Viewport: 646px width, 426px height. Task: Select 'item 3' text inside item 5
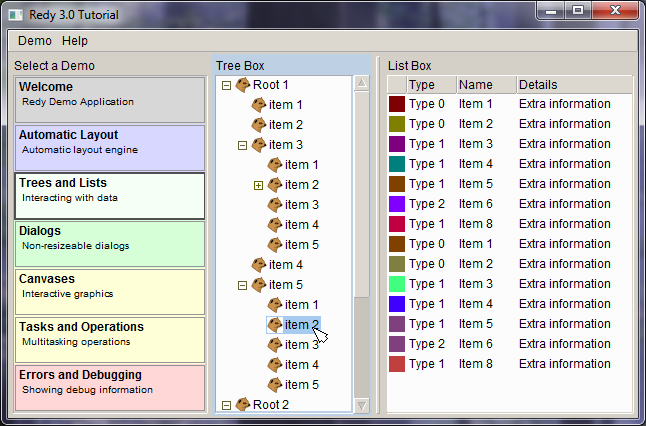point(302,345)
